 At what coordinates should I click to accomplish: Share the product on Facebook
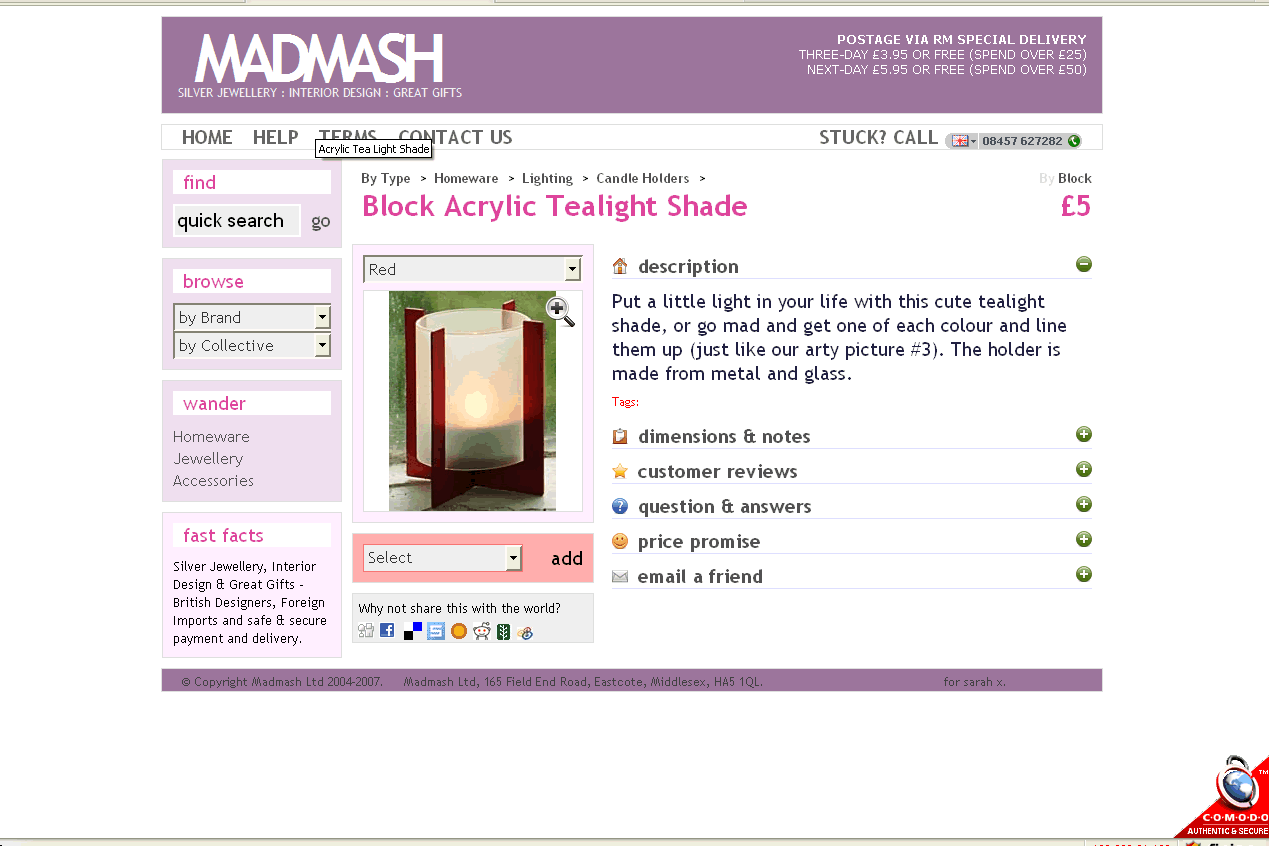click(x=388, y=631)
